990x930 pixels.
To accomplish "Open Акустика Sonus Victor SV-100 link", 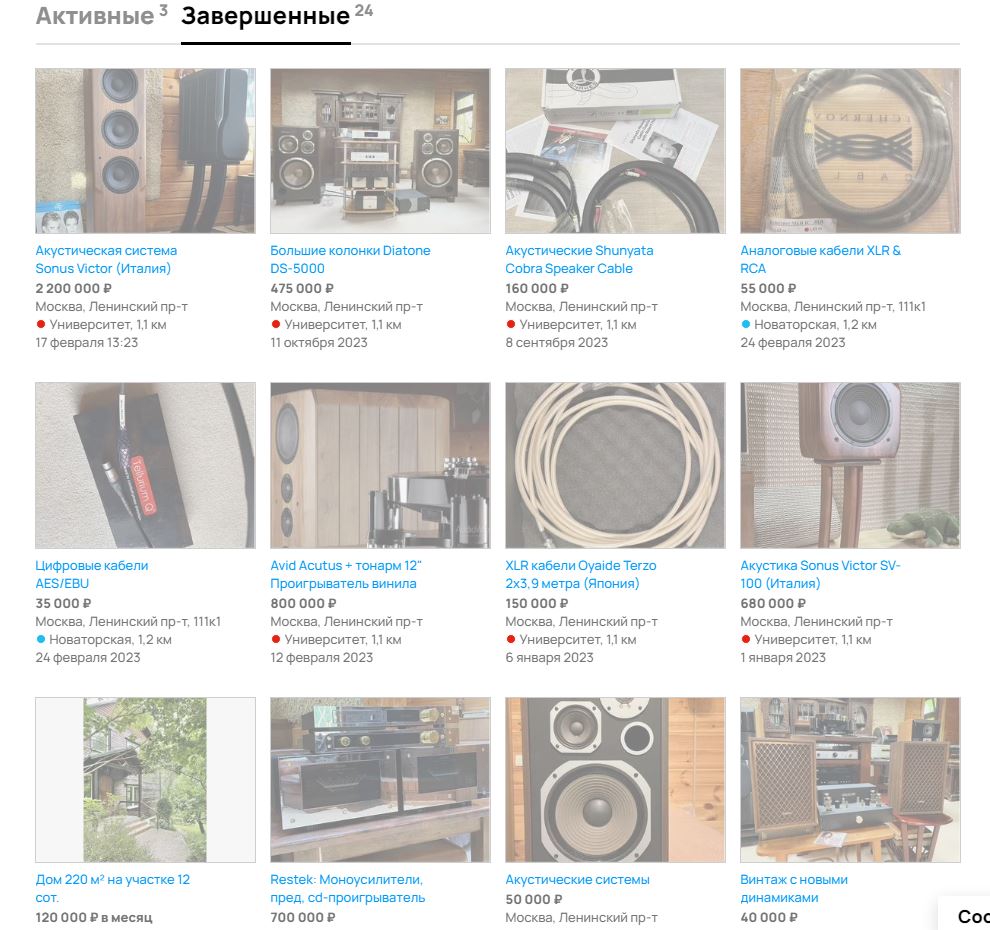I will [820, 575].
